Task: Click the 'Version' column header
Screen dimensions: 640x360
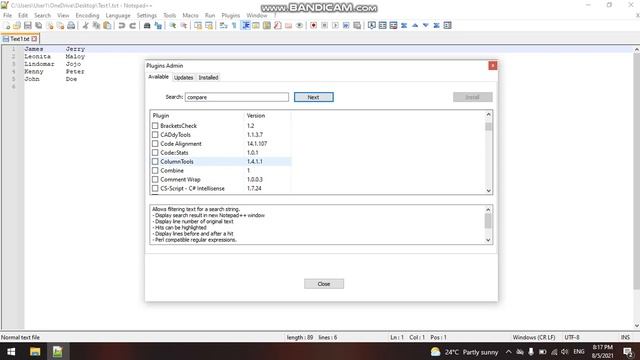Action: click(x=256, y=116)
